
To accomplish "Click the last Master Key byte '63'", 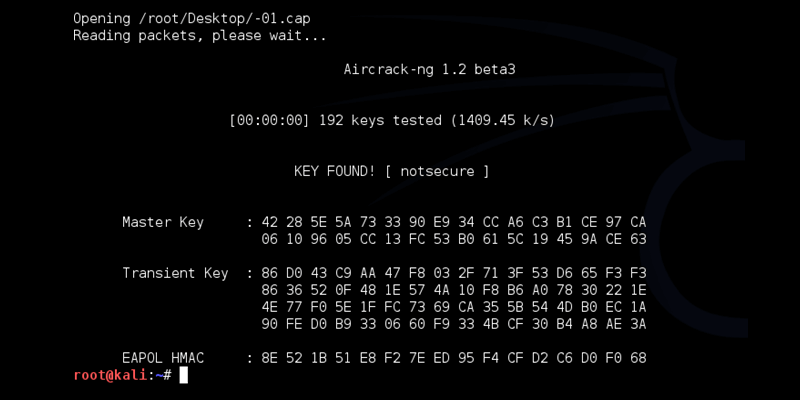I will click(638, 239).
